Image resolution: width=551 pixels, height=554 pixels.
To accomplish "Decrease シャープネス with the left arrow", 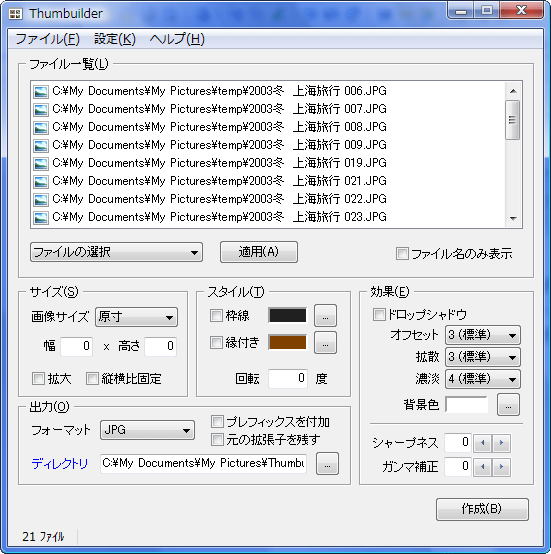I will click(482, 443).
